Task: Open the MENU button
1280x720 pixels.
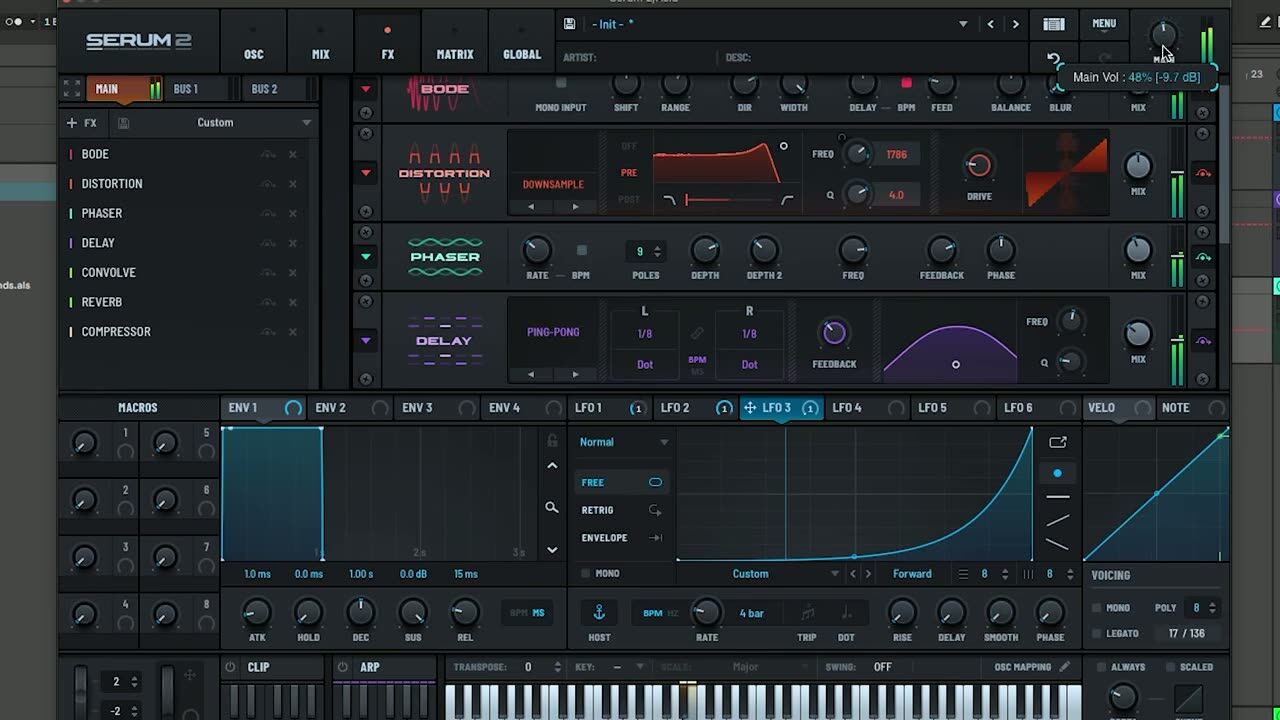Action: click(x=1104, y=24)
